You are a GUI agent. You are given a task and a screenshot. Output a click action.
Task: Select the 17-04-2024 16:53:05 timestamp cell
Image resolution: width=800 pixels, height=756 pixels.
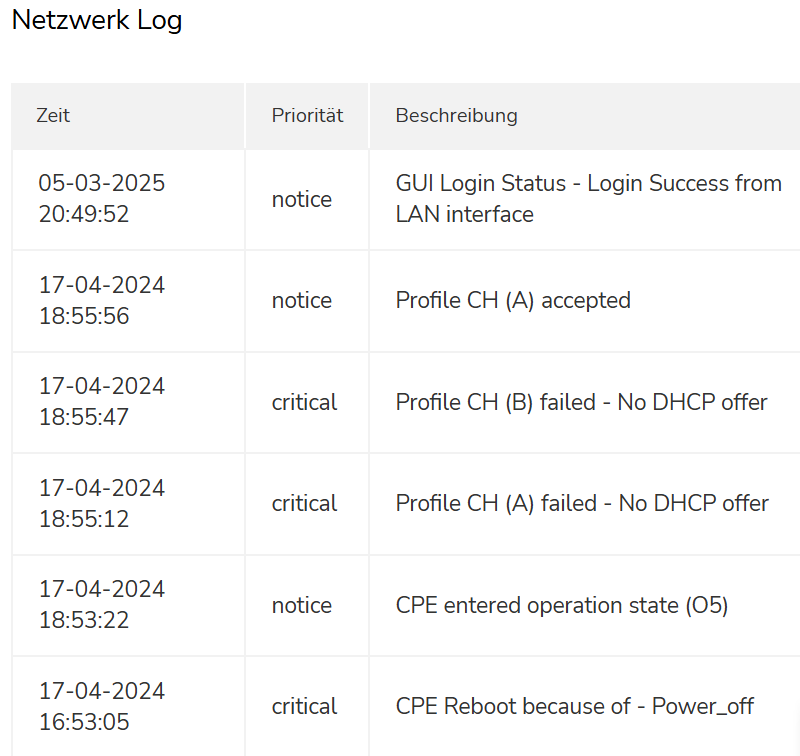point(101,706)
